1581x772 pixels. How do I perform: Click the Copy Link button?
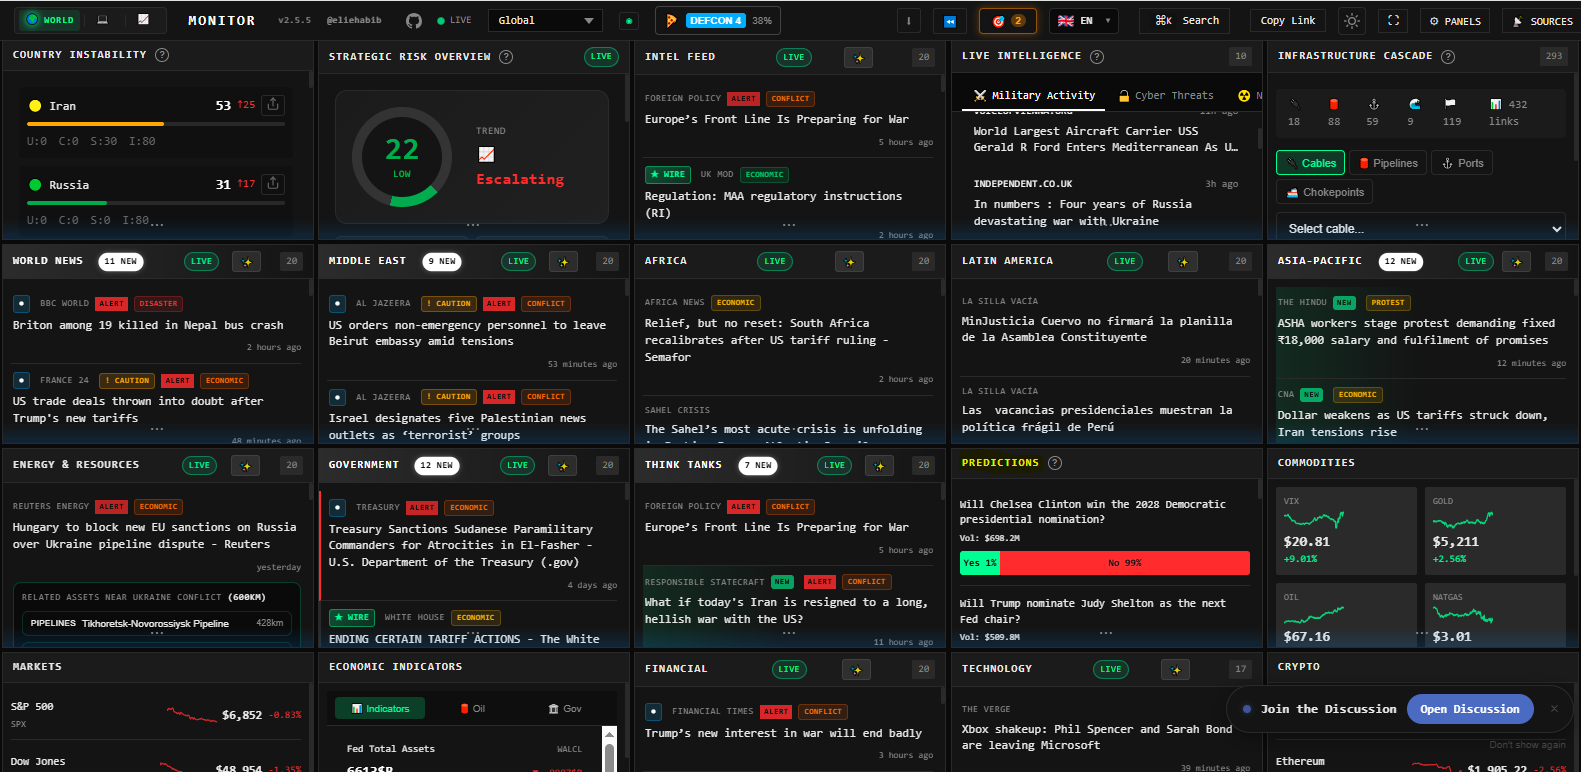click(x=1287, y=21)
